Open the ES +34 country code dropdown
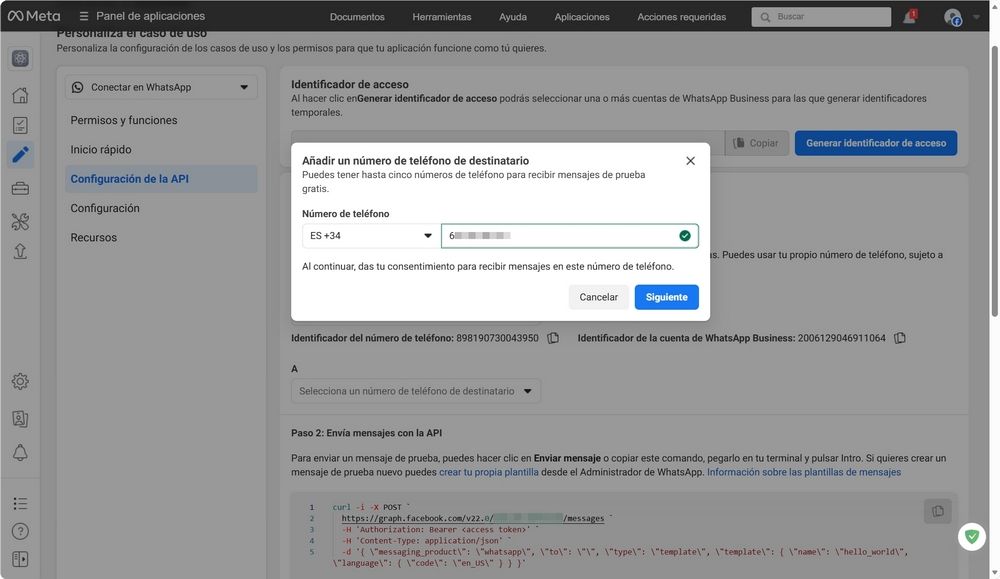The image size is (1000, 579). tap(369, 235)
